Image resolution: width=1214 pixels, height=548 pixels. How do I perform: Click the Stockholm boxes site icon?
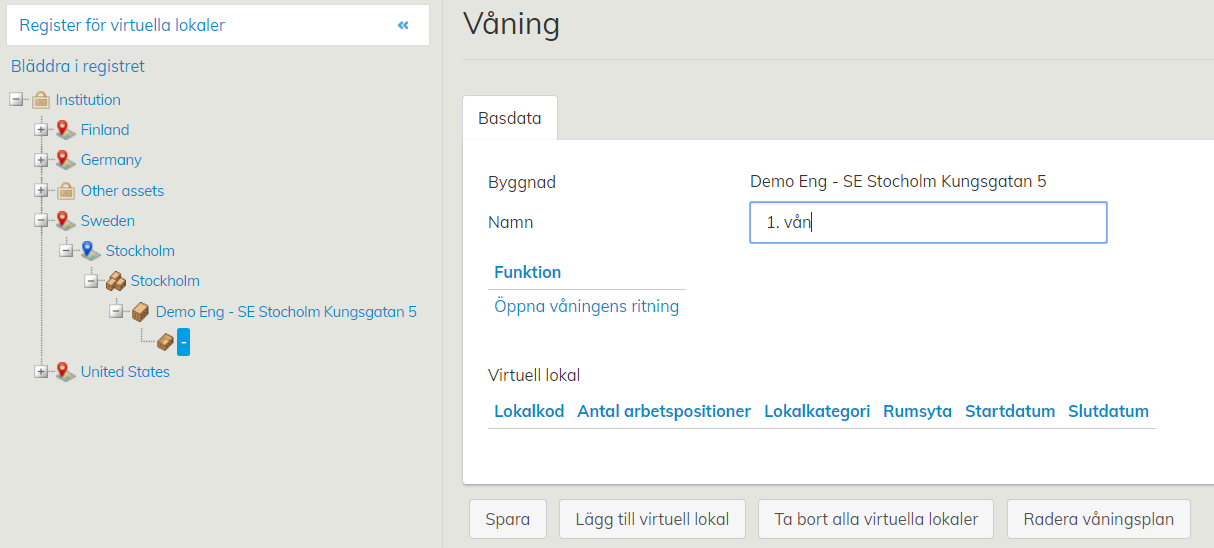click(116, 281)
